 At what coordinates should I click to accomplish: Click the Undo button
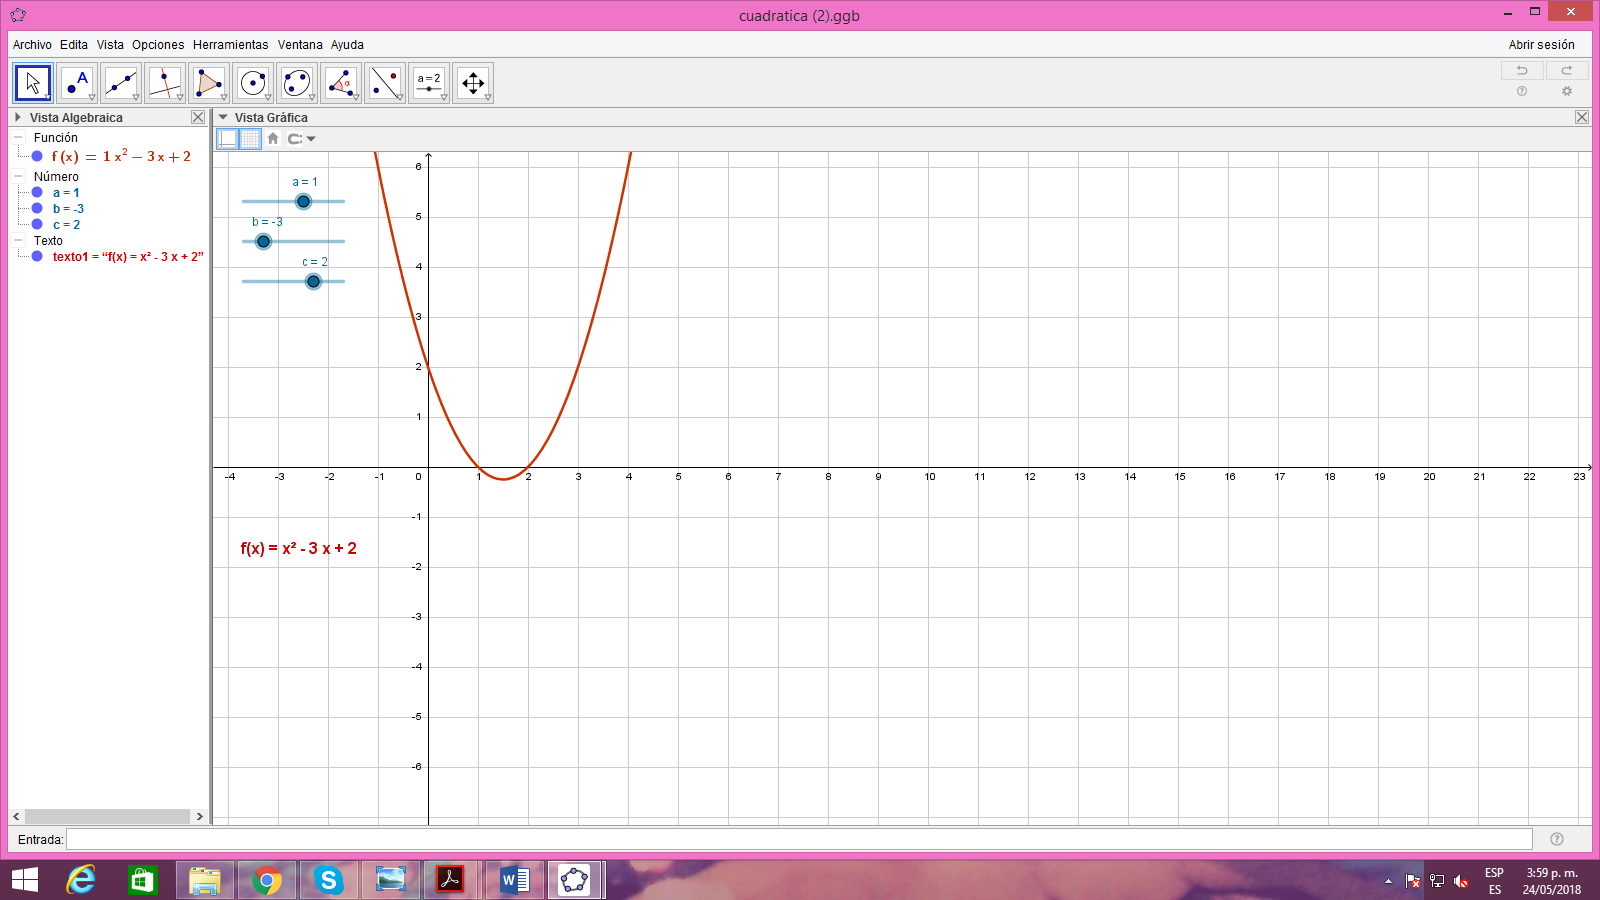(1522, 70)
